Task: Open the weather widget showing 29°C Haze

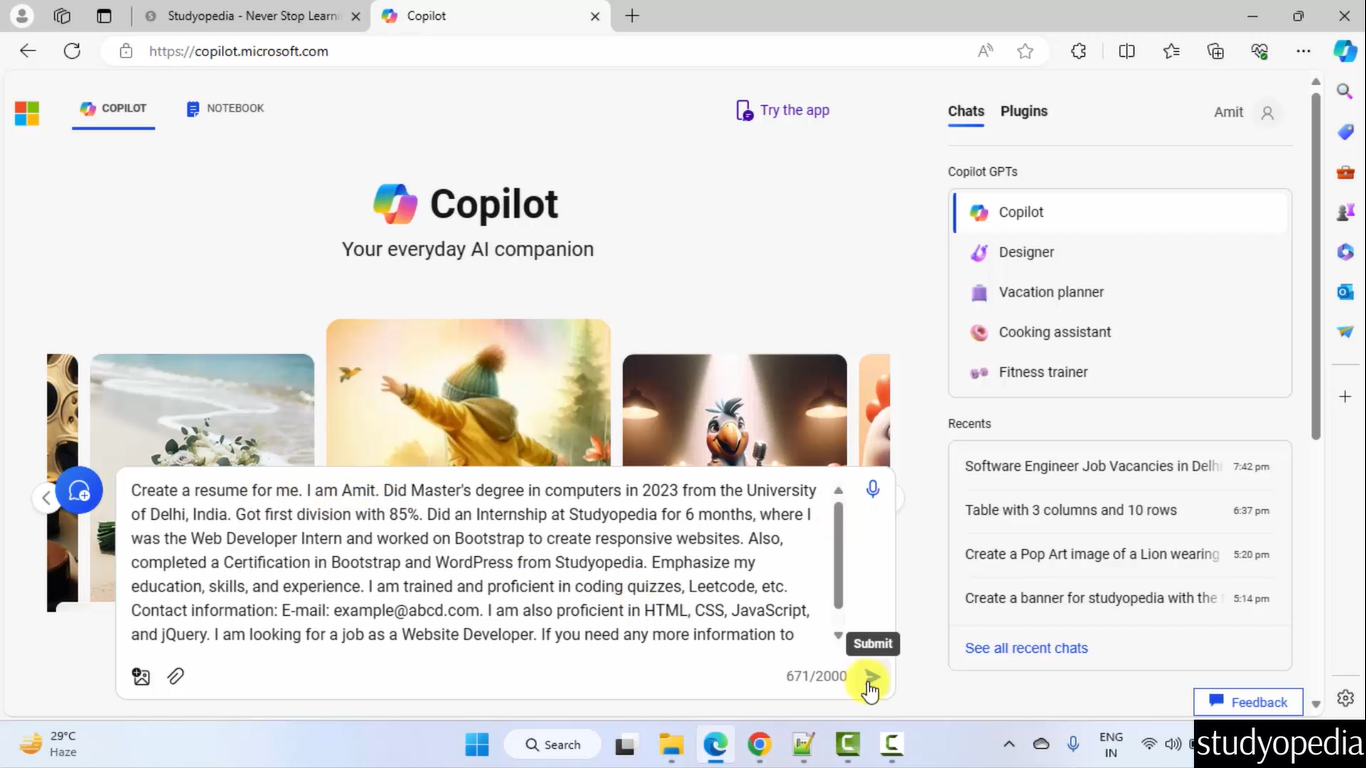Action: click(50, 744)
